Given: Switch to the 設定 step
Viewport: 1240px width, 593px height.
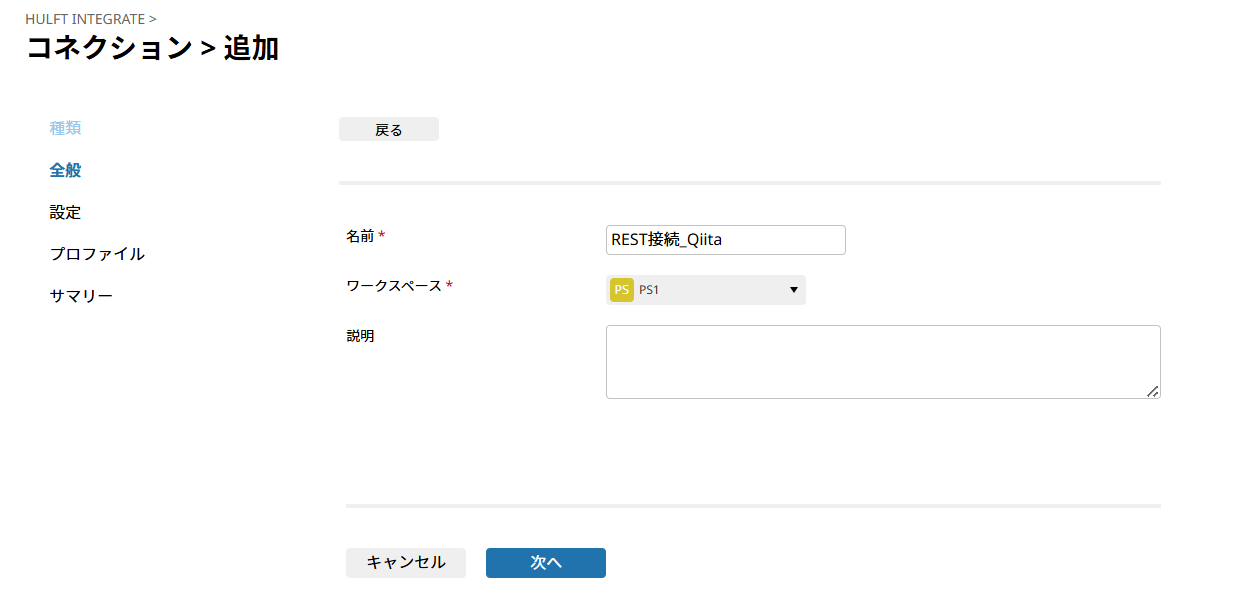Looking at the screenshot, I should point(62,211).
